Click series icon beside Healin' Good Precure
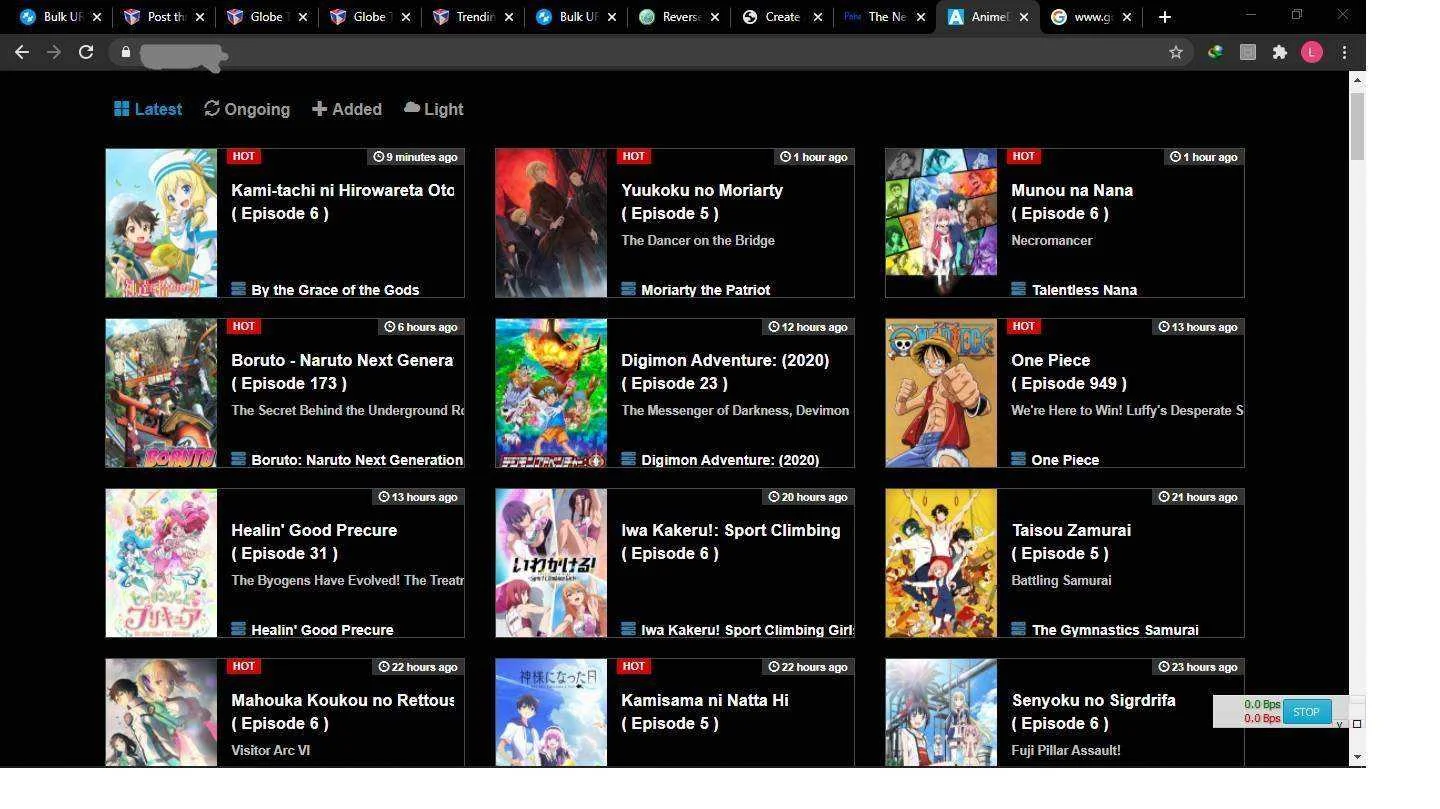The height and width of the screenshot is (809, 1440). click(x=238, y=629)
